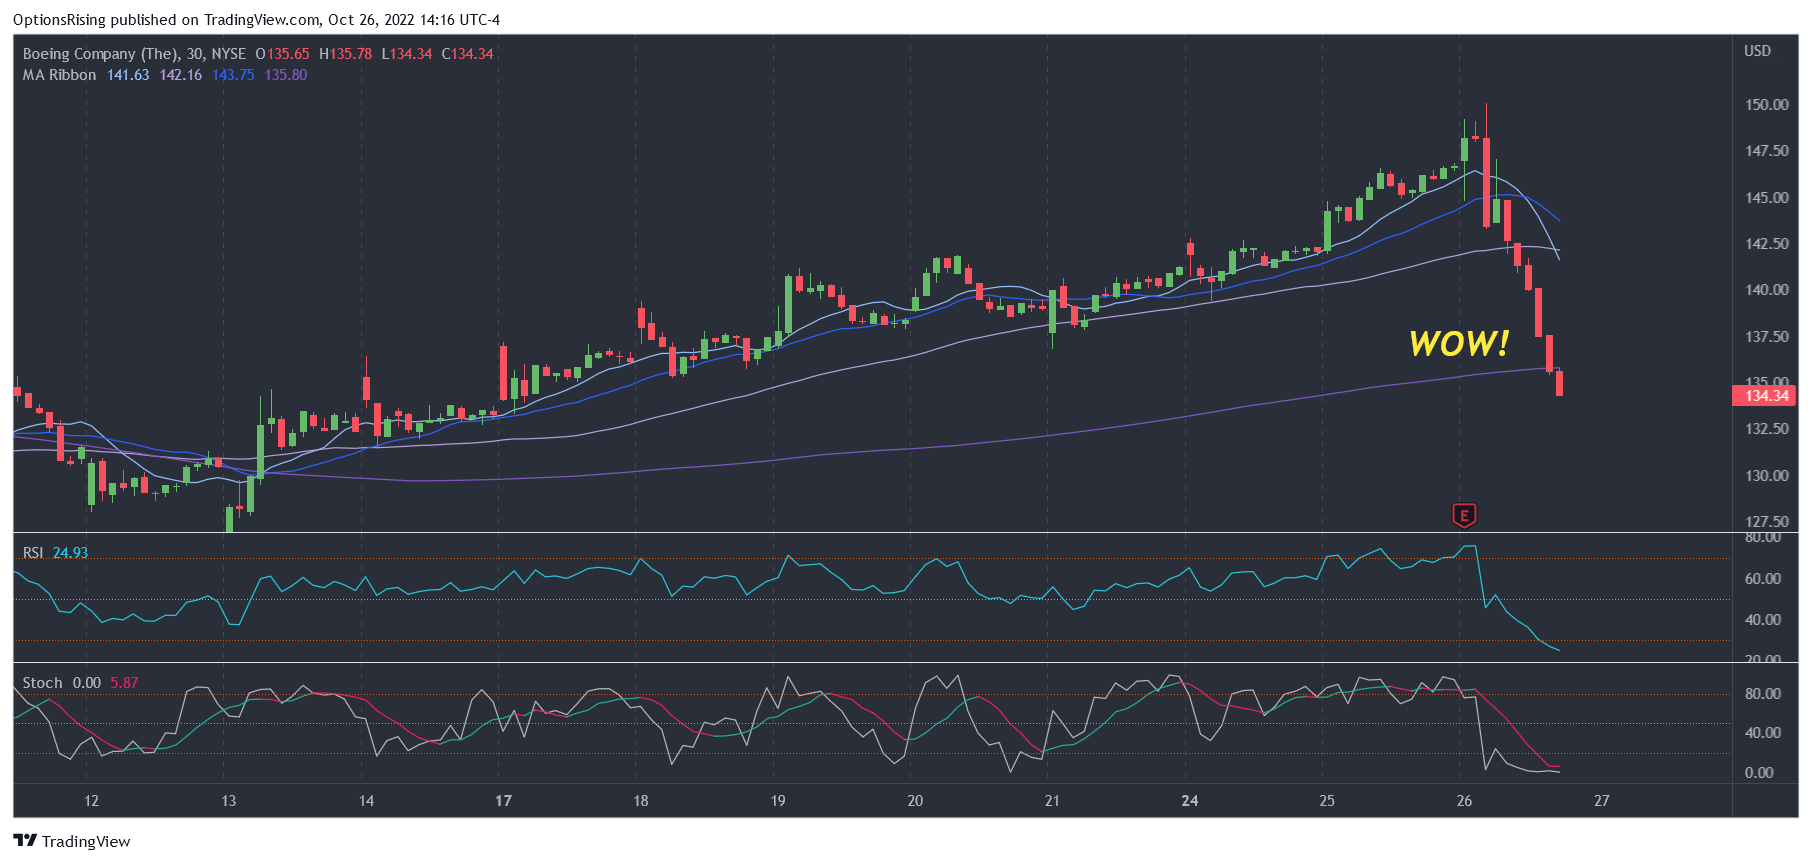Click the earnings E marker icon
1812x862 pixels.
point(1464,516)
